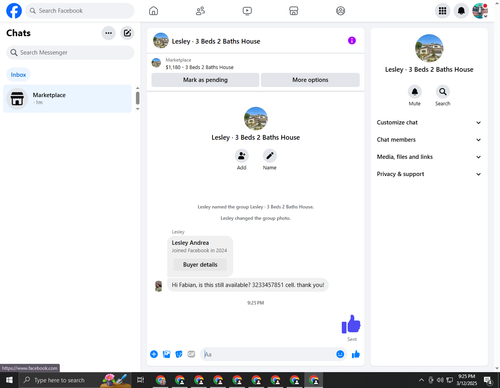Click the taskbar clock showing 9:25 PM
The width and height of the screenshot is (500, 388).
pos(467,380)
